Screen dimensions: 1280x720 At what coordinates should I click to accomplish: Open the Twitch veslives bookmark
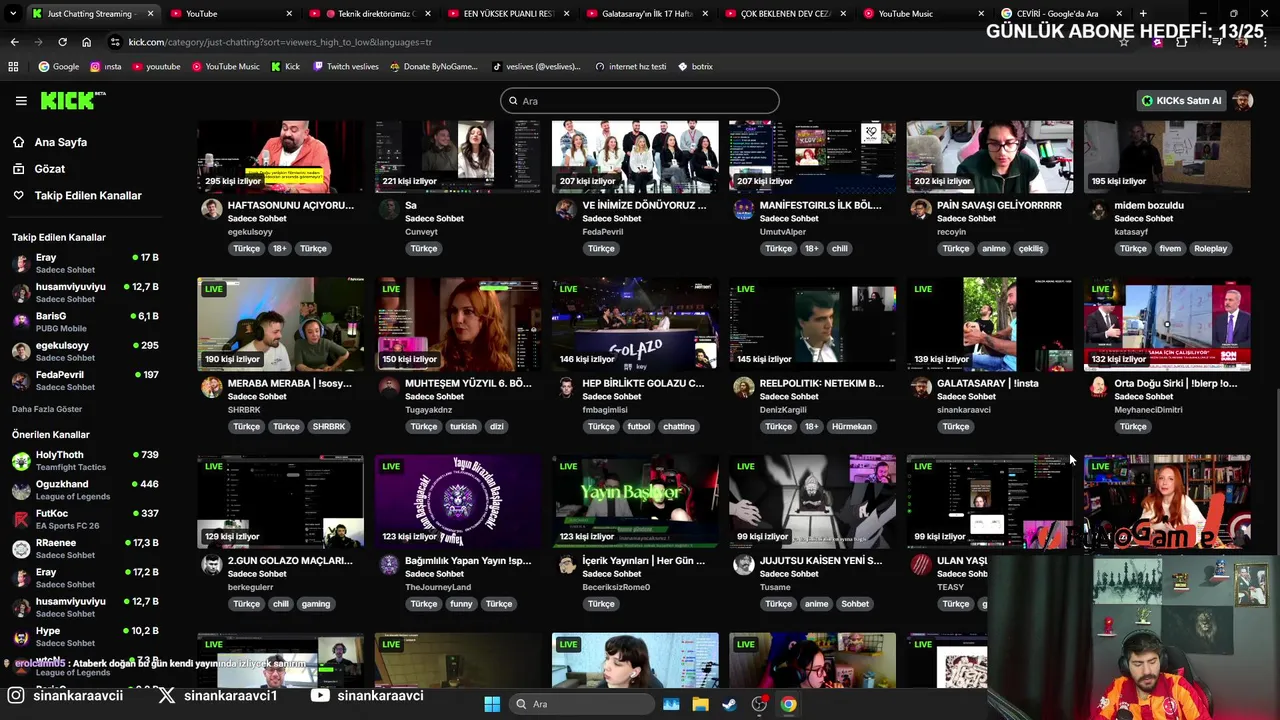[345, 66]
